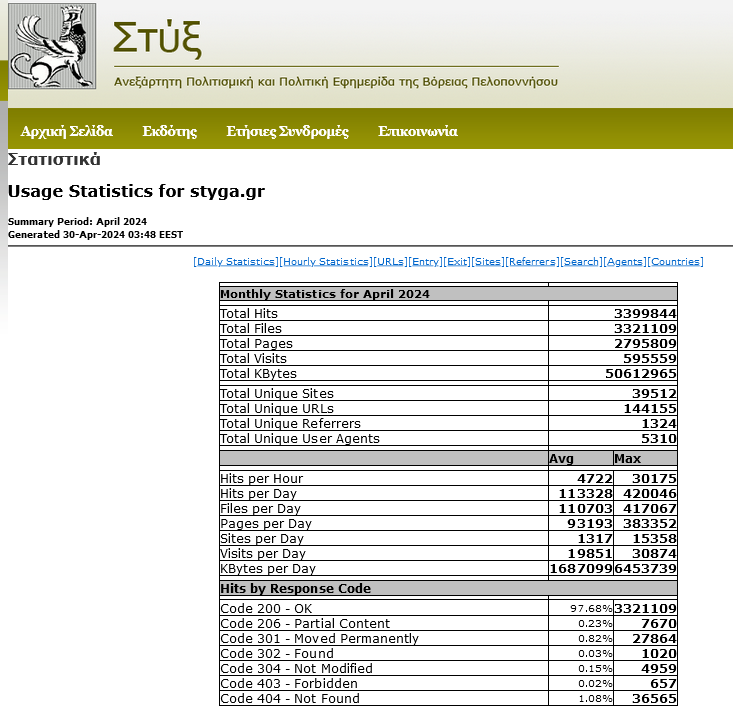733x706 pixels.
Task: Select Hits per Hour average 4722
Action: [x=595, y=478]
